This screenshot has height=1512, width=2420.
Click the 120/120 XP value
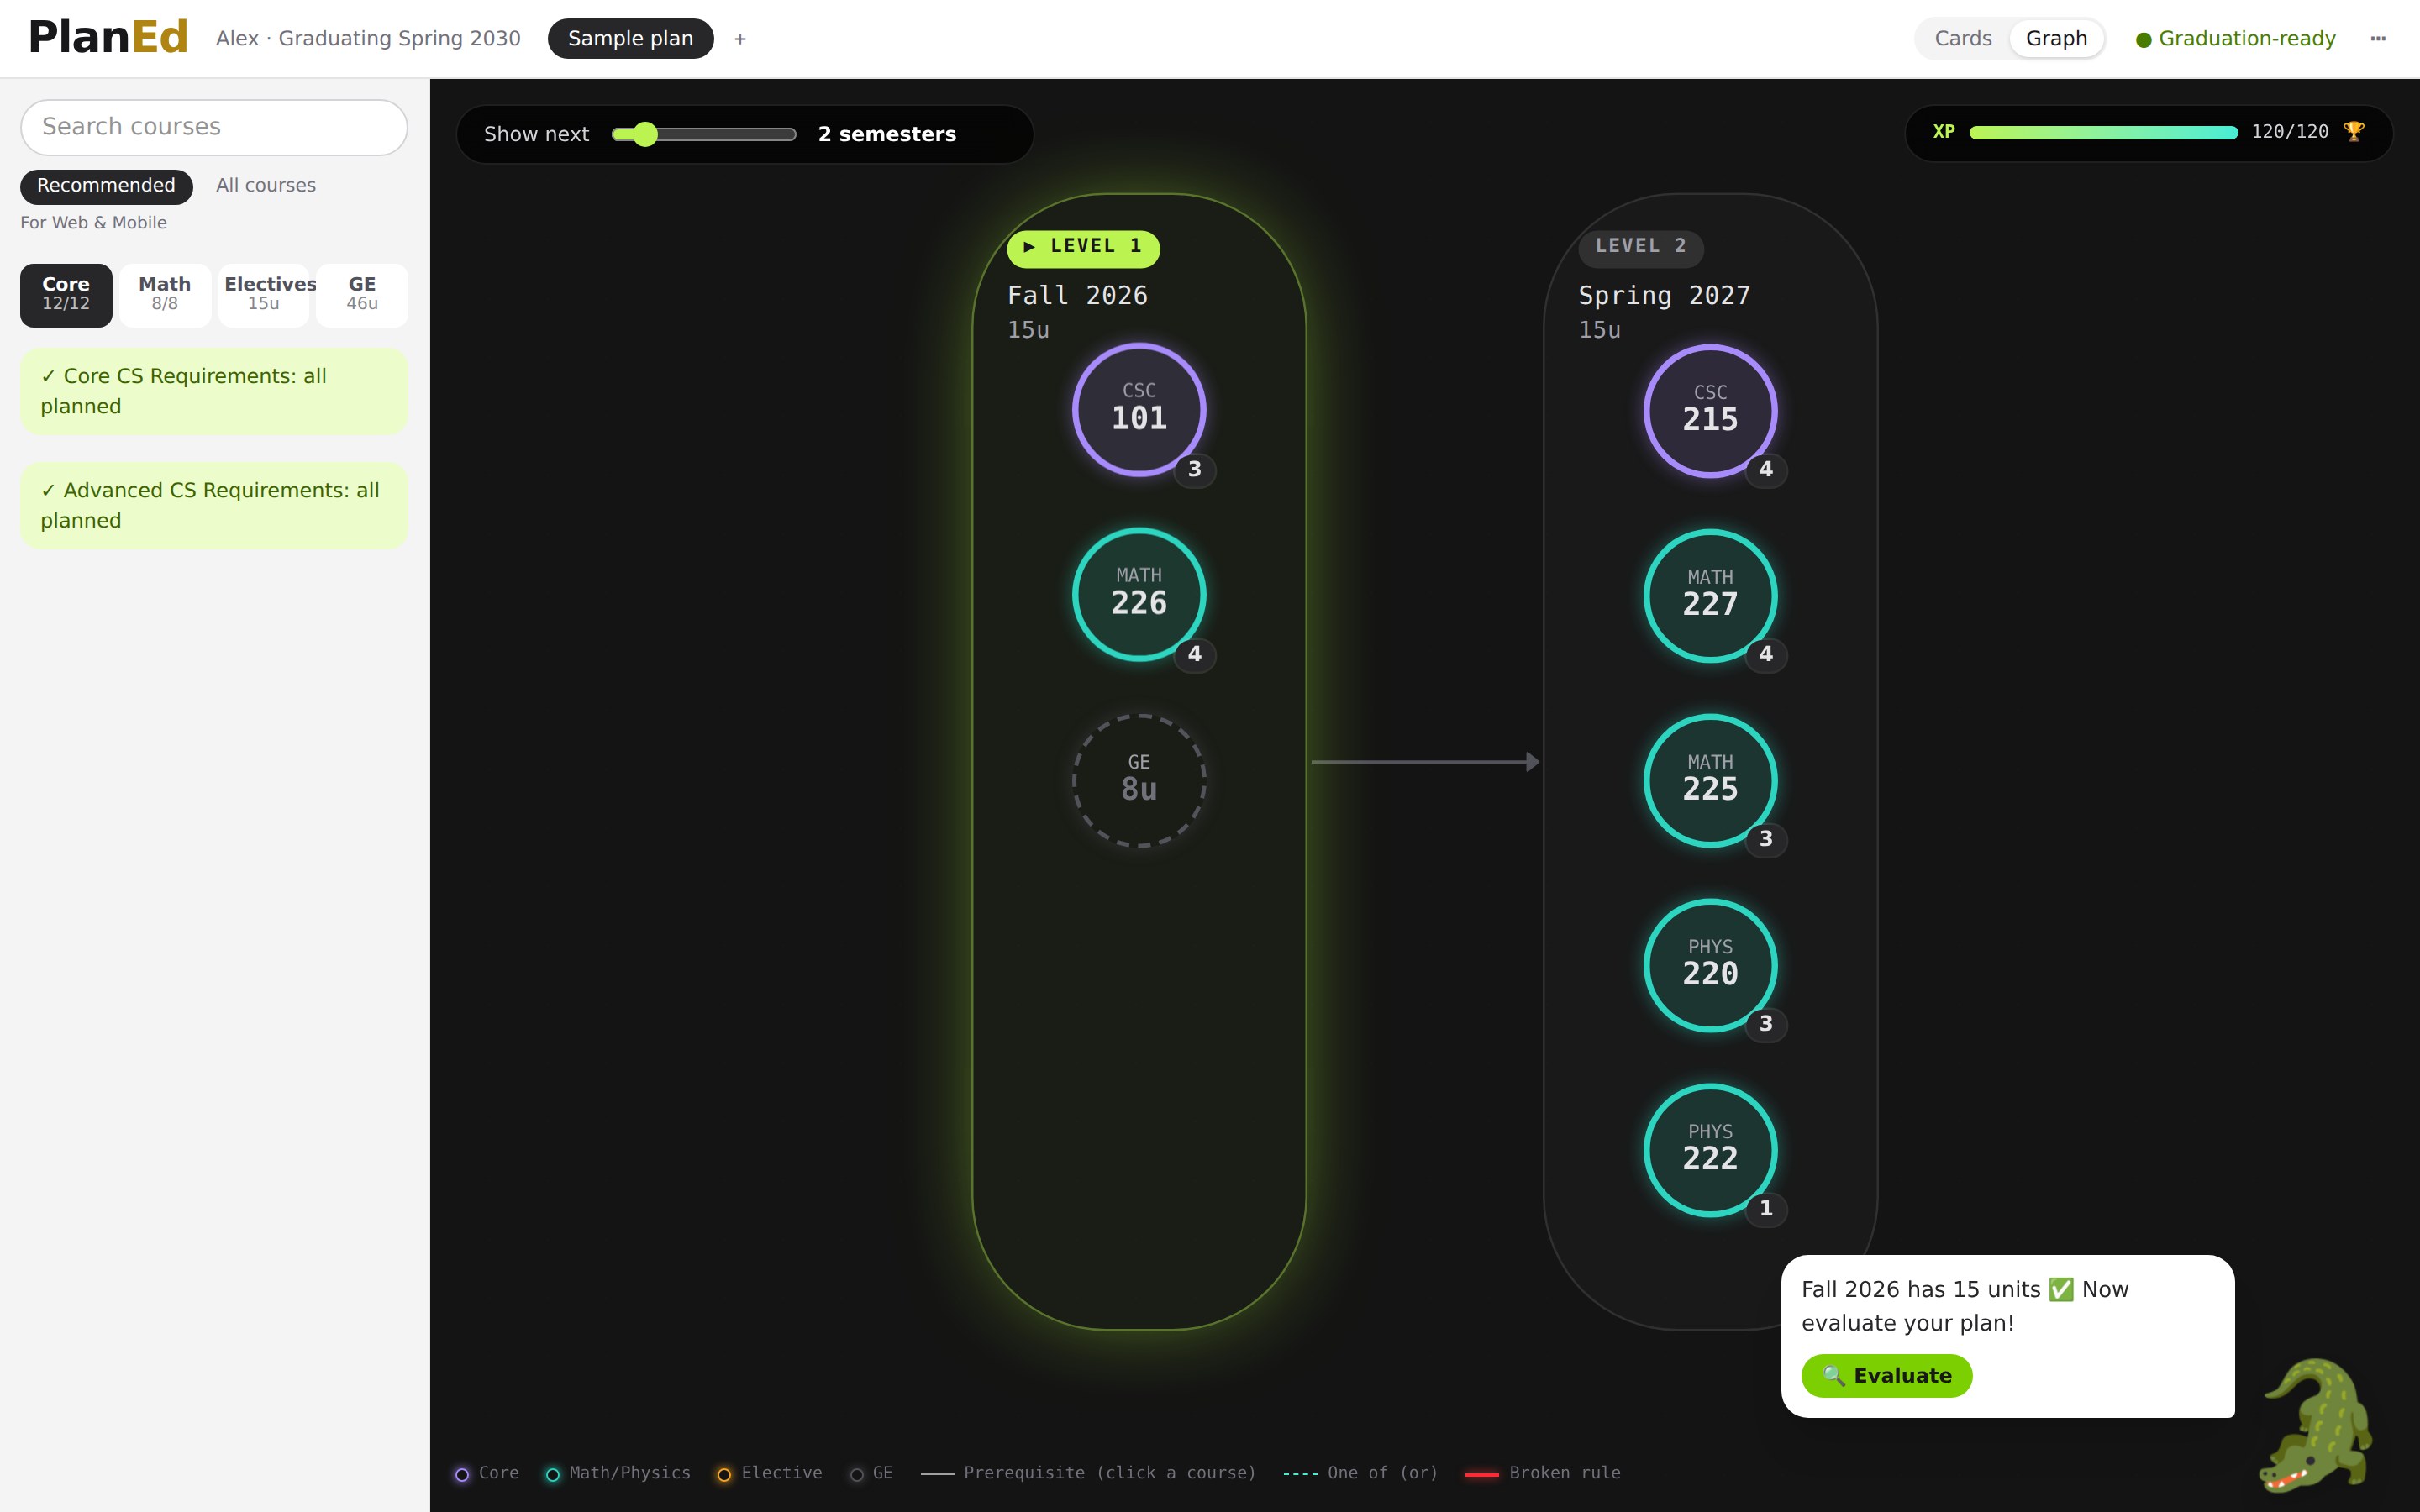(x=2290, y=132)
